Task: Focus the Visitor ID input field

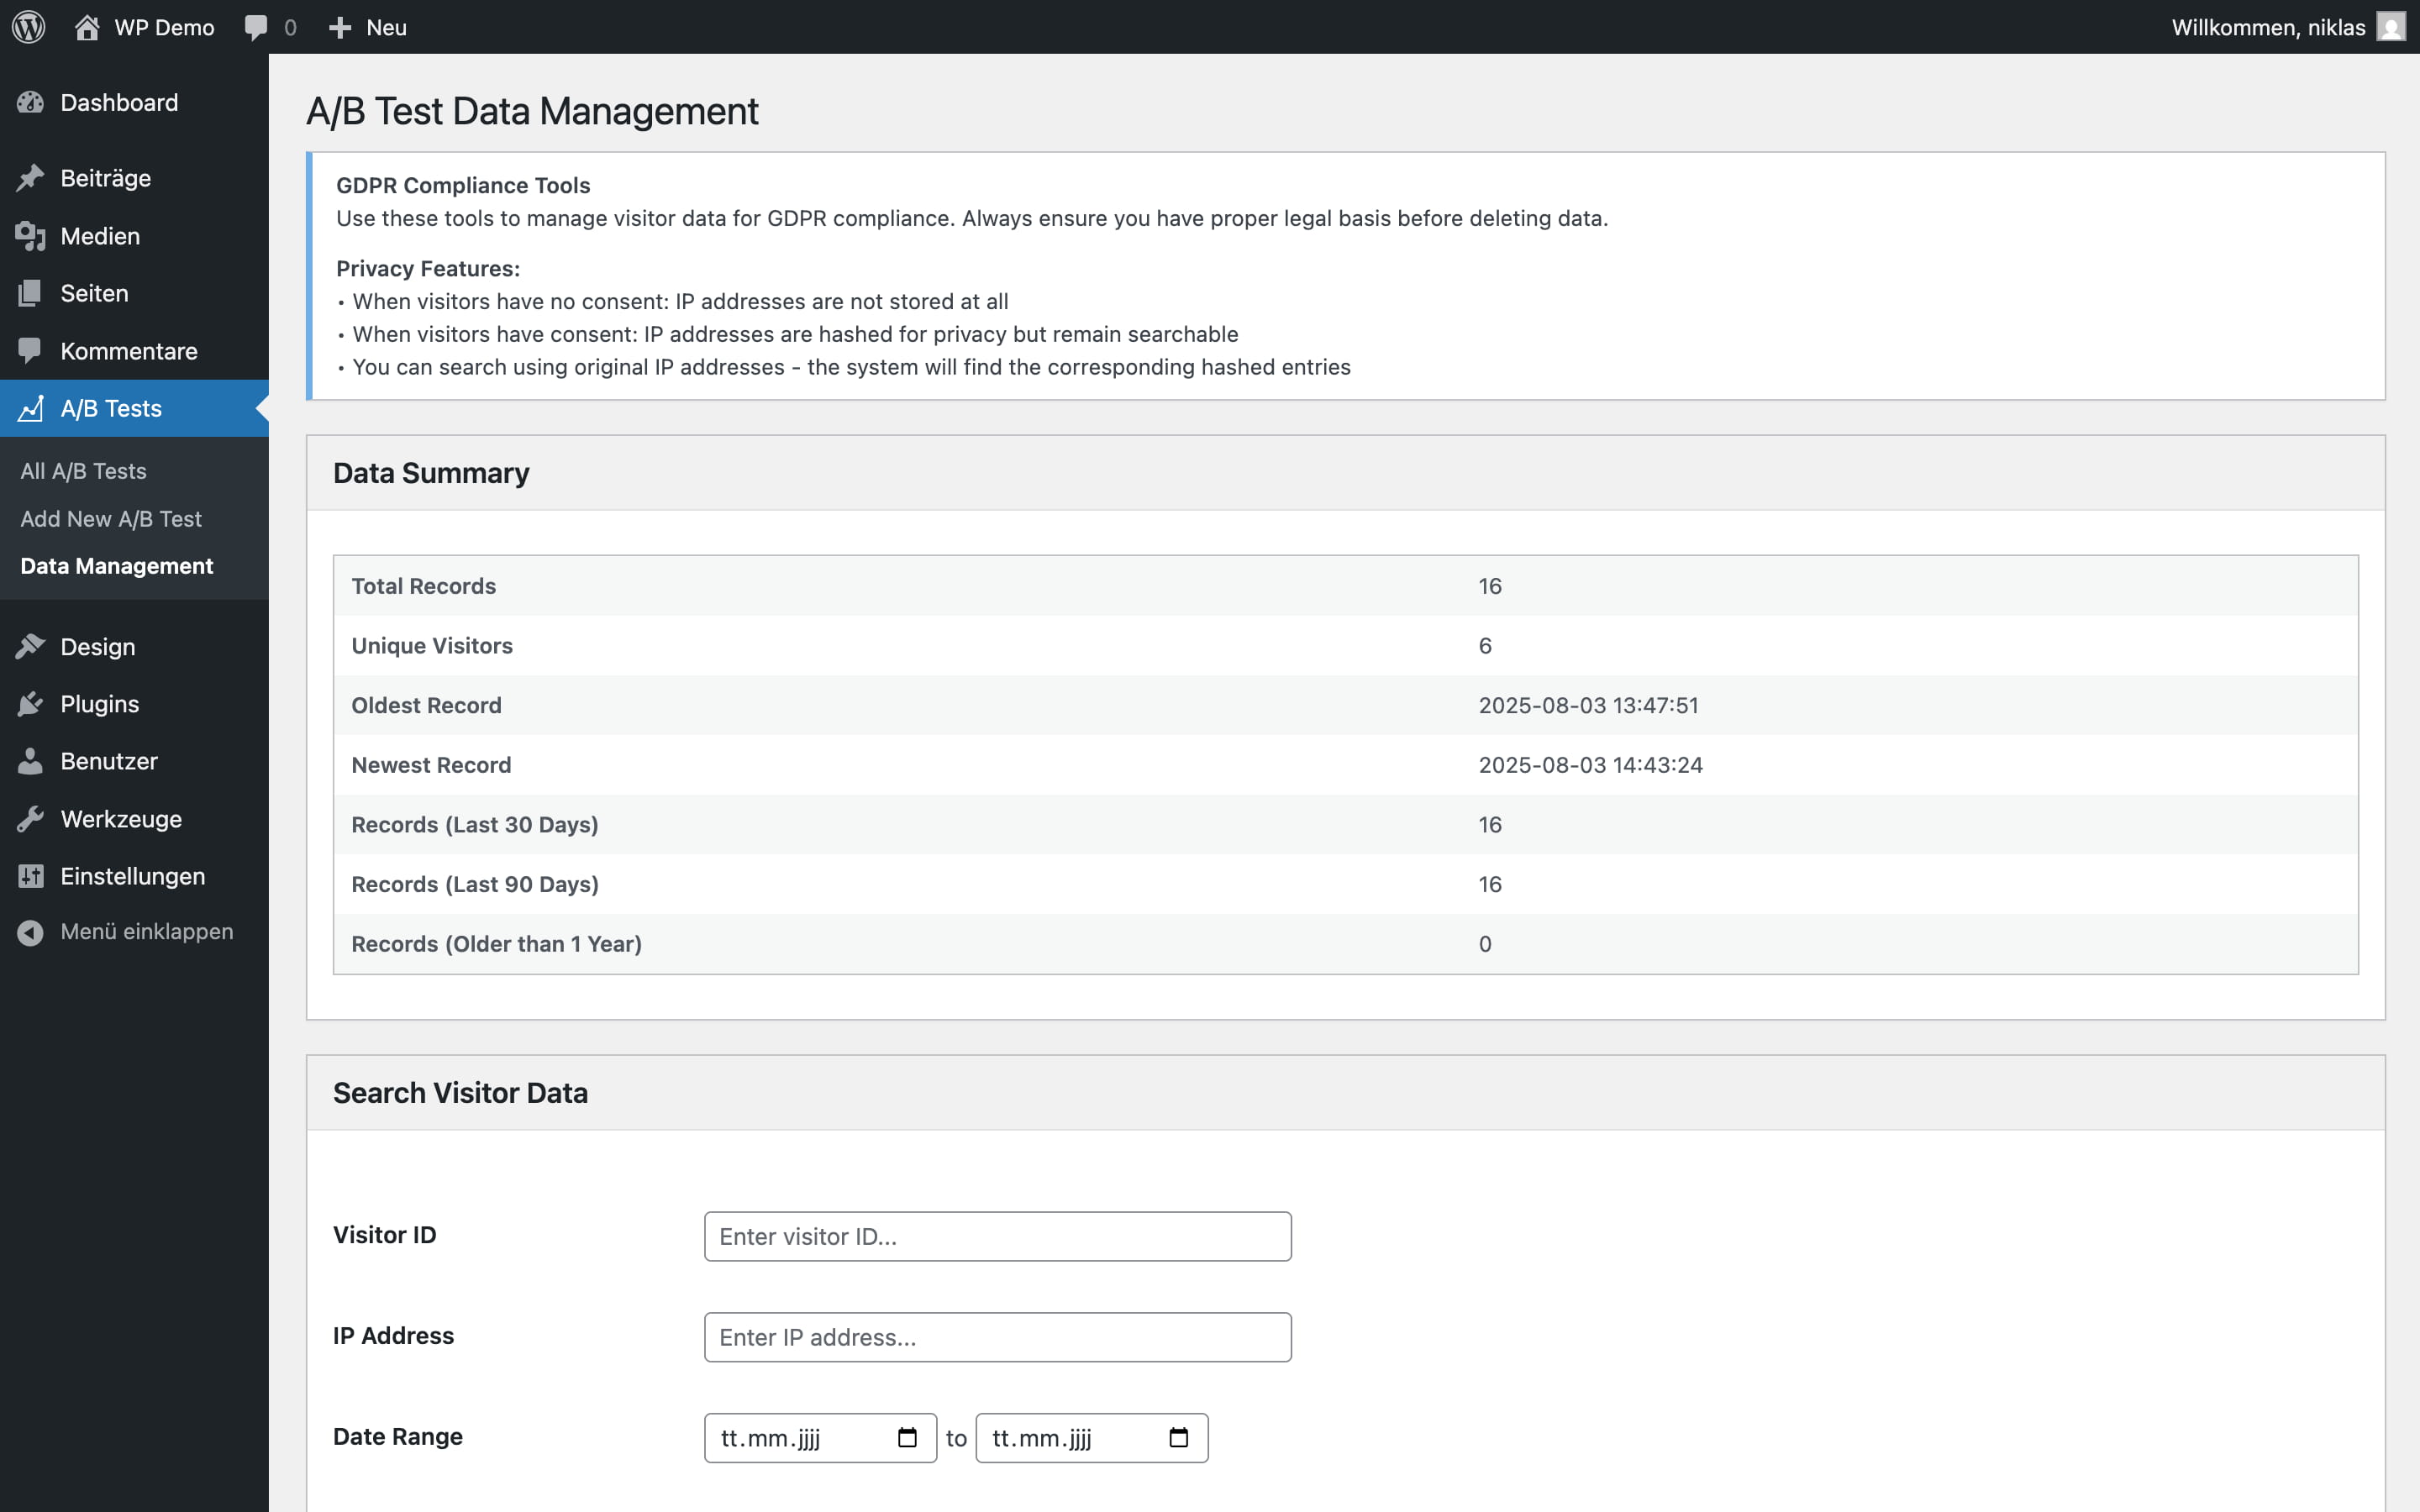Action: (997, 1237)
